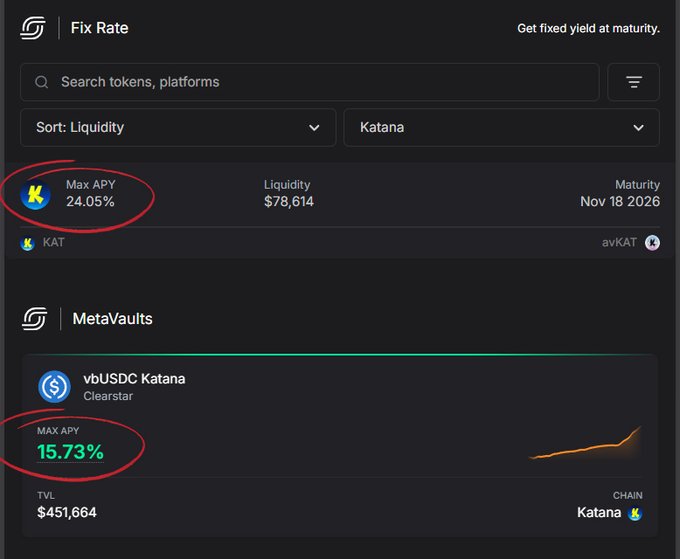Click the avKAT token icon
This screenshot has height=559, width=680.
(652, 242)
